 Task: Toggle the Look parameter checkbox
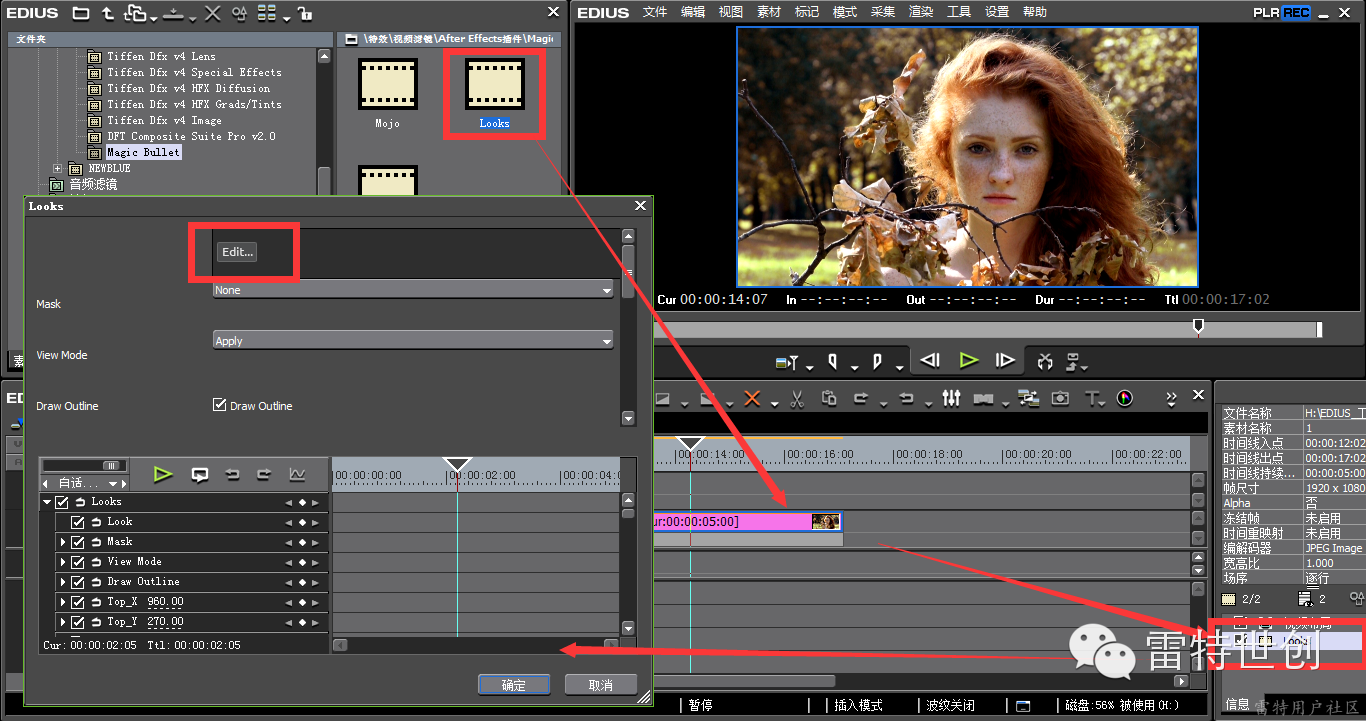[x=78, y=522]
